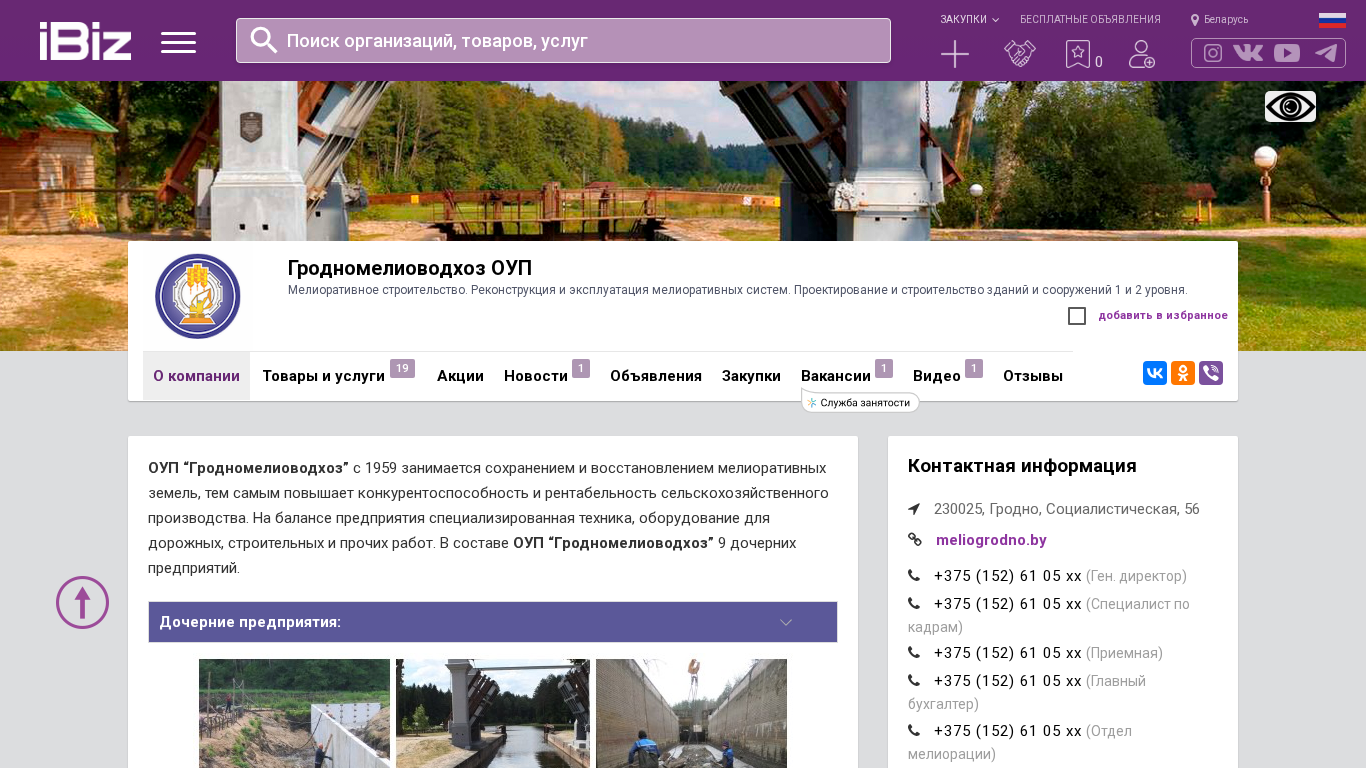Open the Telegram channel icon
Image resolution: width=1366 pixels, height=768 pixels.
(1326, 53)
